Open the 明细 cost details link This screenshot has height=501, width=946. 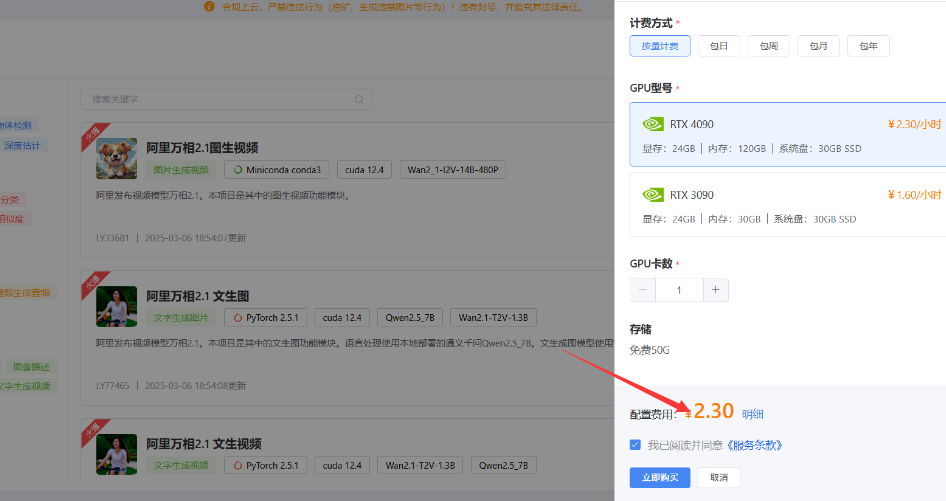753,414
